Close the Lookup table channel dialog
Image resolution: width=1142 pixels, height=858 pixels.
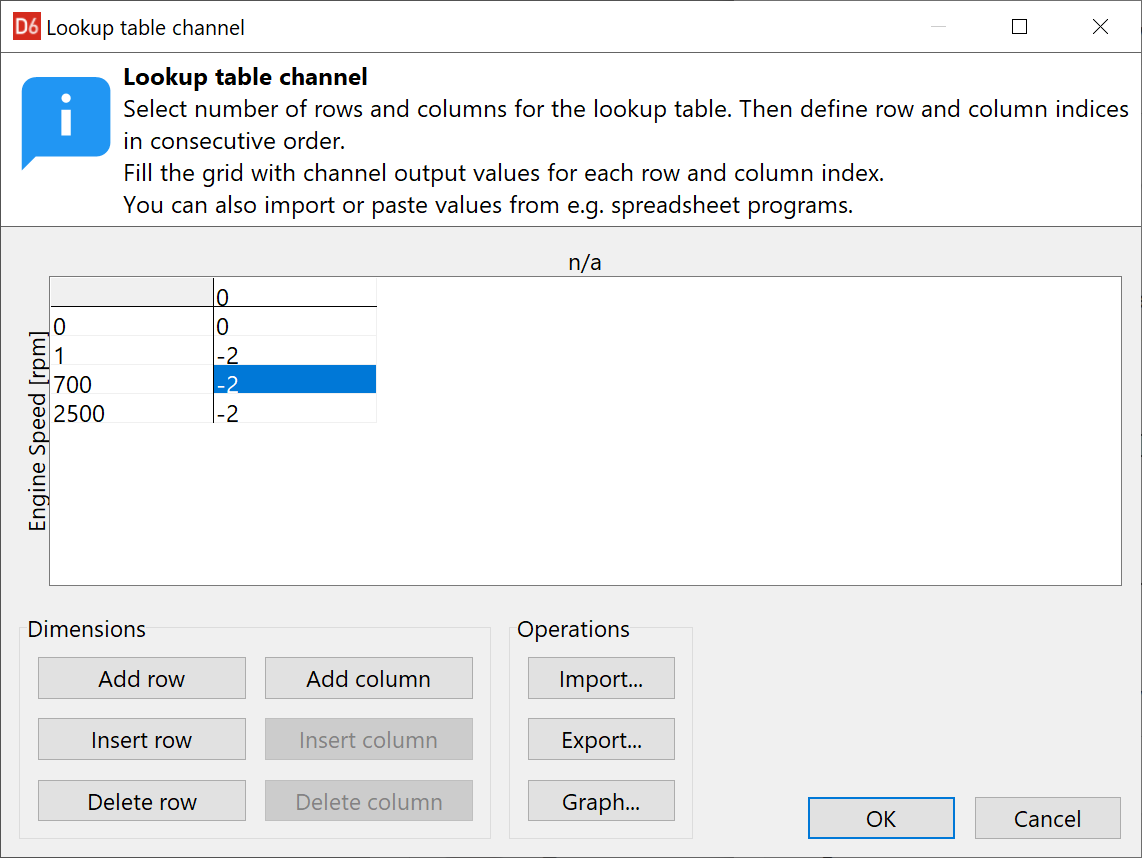(1100, 27)
